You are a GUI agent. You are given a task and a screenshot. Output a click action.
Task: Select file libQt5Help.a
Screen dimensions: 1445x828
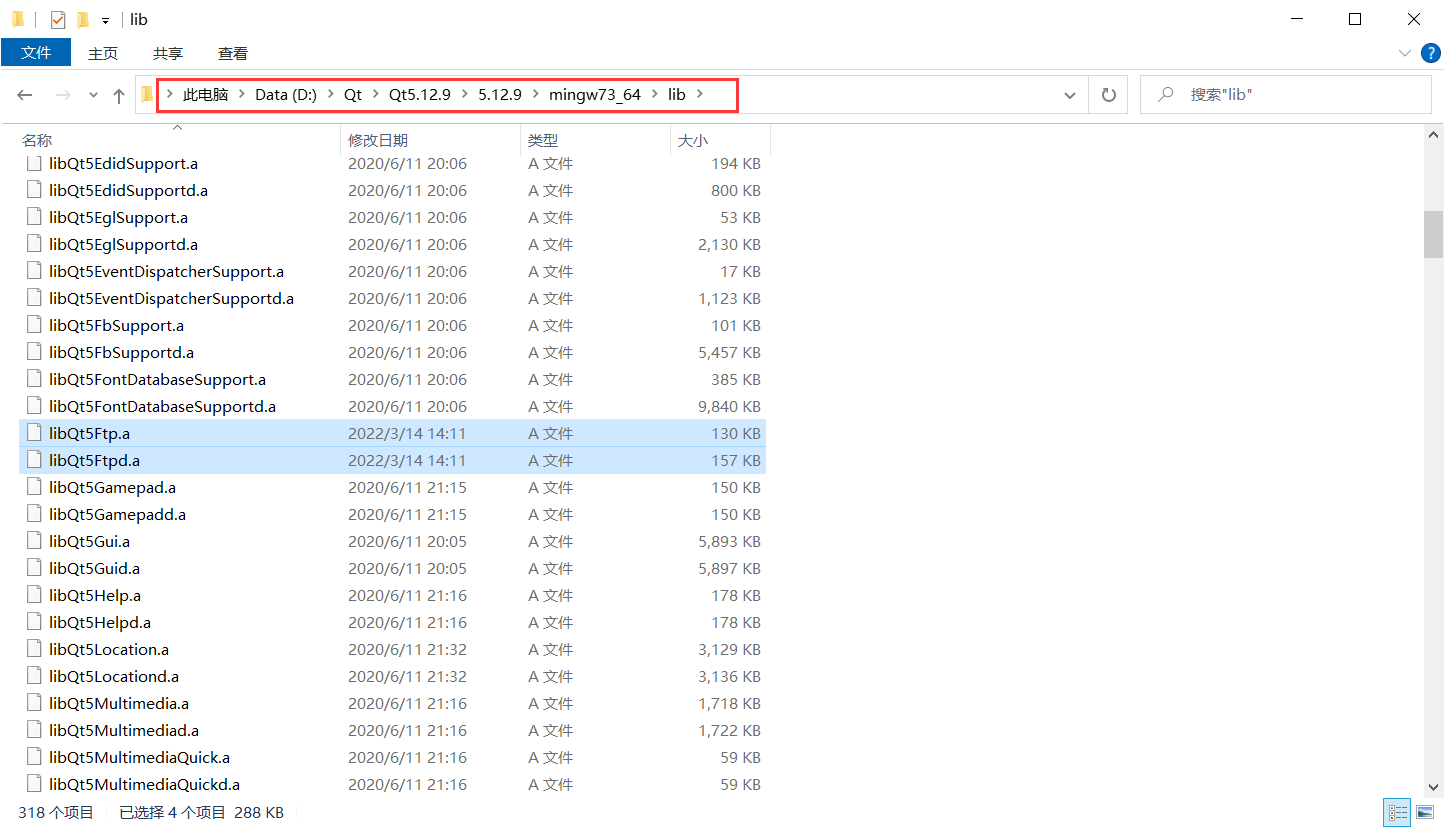pos(392,595)
